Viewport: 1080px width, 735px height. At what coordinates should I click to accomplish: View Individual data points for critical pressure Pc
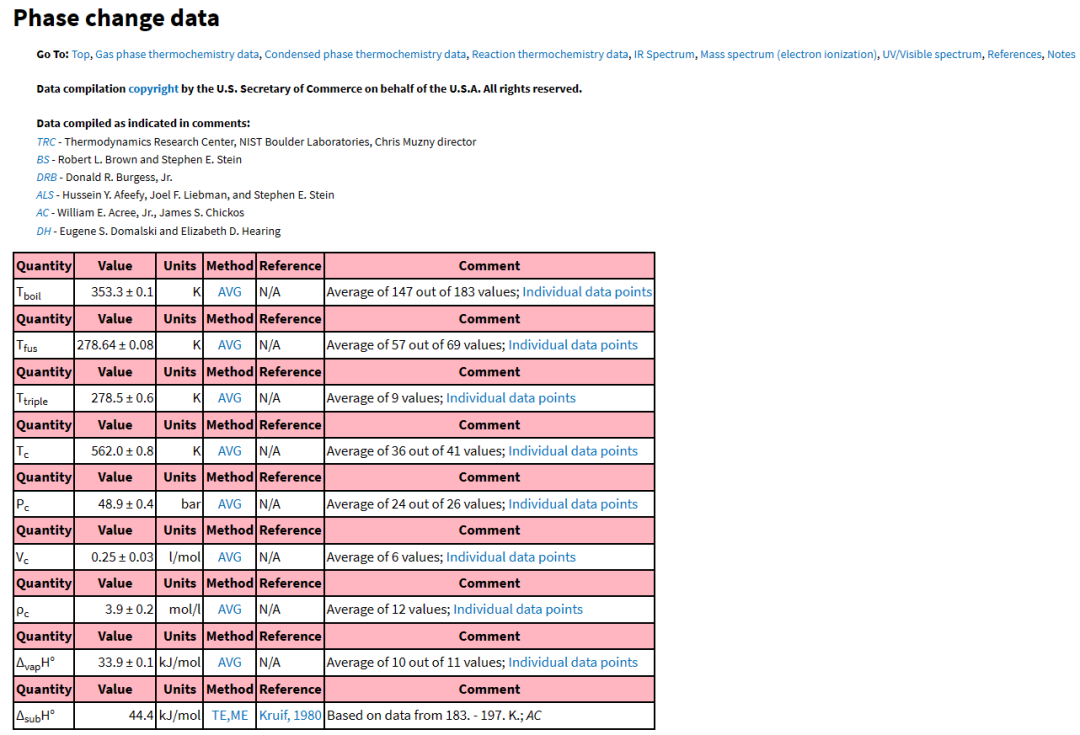point(573,503)
